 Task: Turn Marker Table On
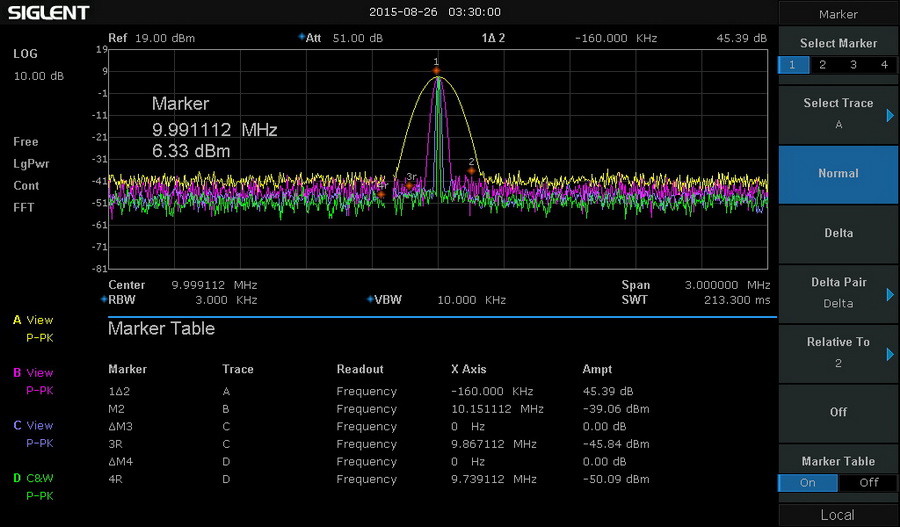click(x=807, y=483)
